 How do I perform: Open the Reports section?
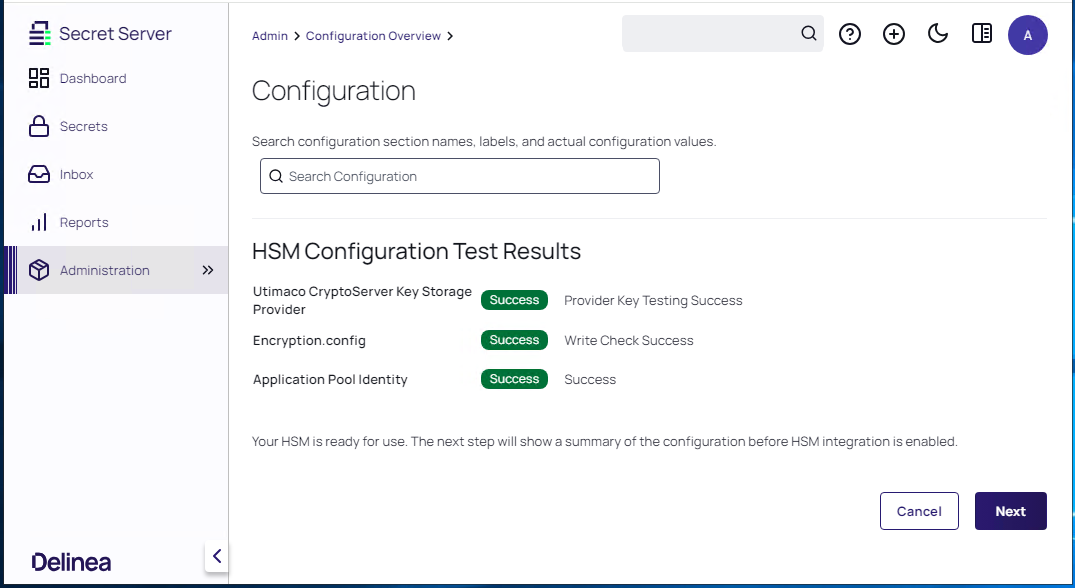click(x=83, y=222)
